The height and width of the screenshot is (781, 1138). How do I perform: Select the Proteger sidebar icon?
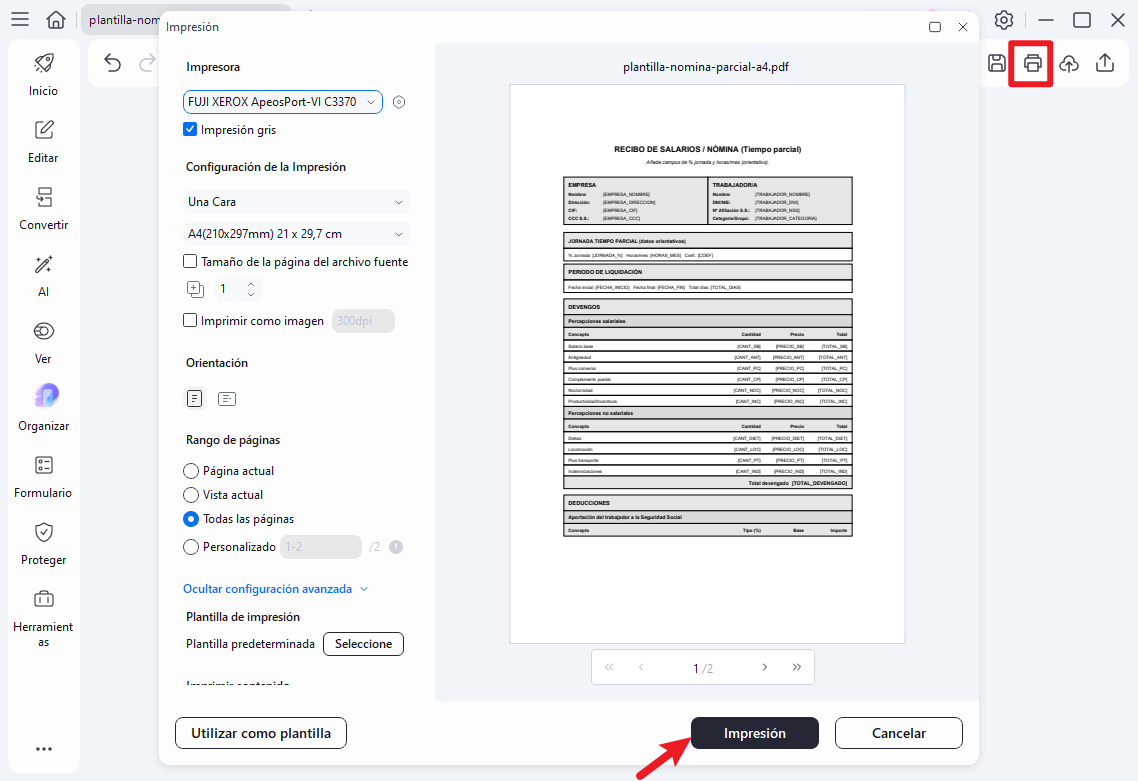tap(43, 543)
